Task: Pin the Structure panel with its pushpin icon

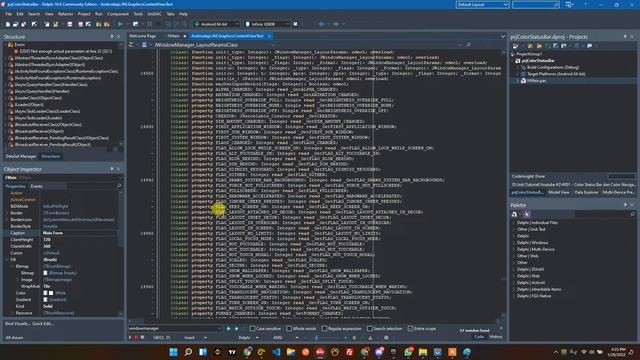Action: coord(112,36)
